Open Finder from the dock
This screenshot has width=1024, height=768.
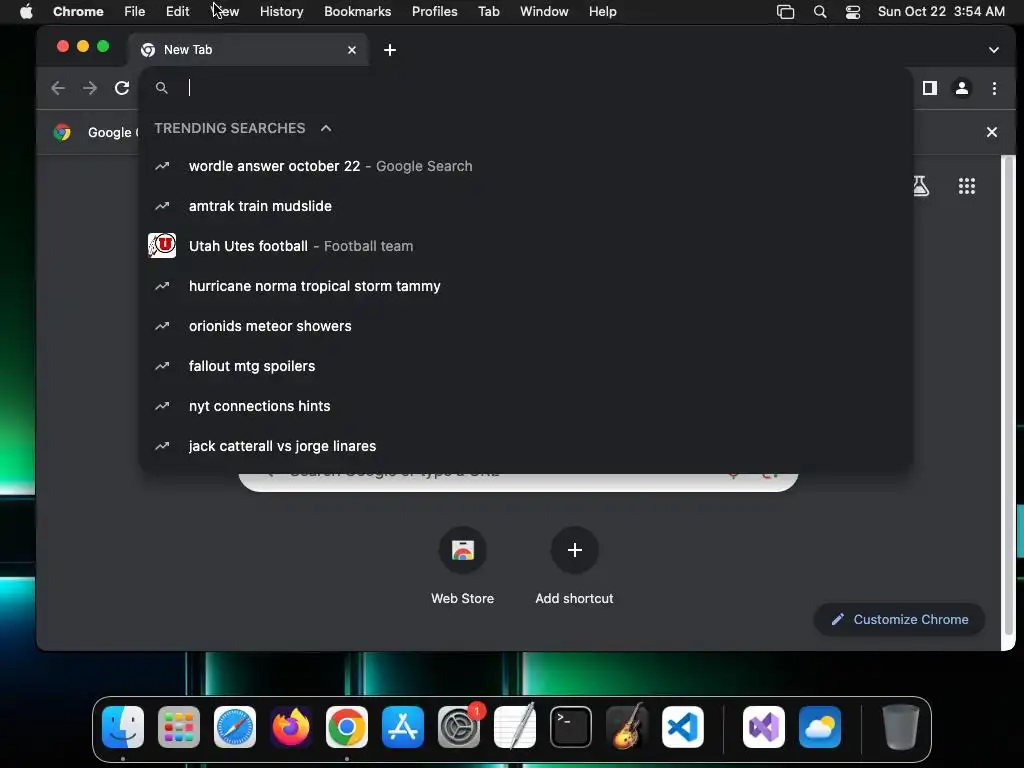pos(123,727)
